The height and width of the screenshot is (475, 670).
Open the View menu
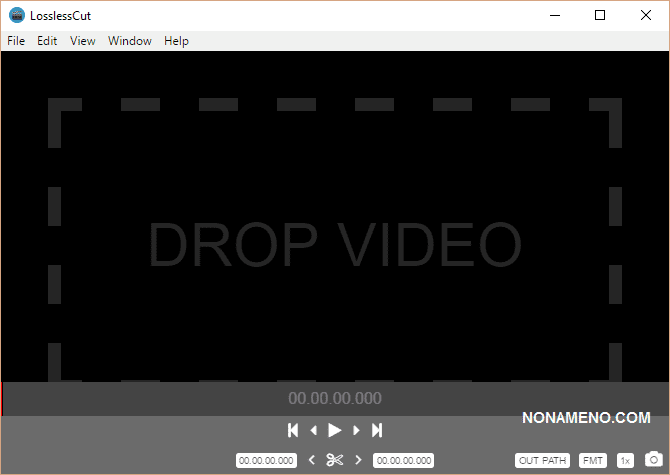point(83,41)
